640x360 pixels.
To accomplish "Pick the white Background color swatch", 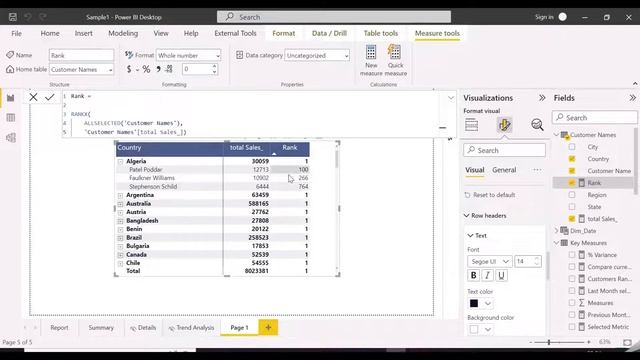I will 474,329.
